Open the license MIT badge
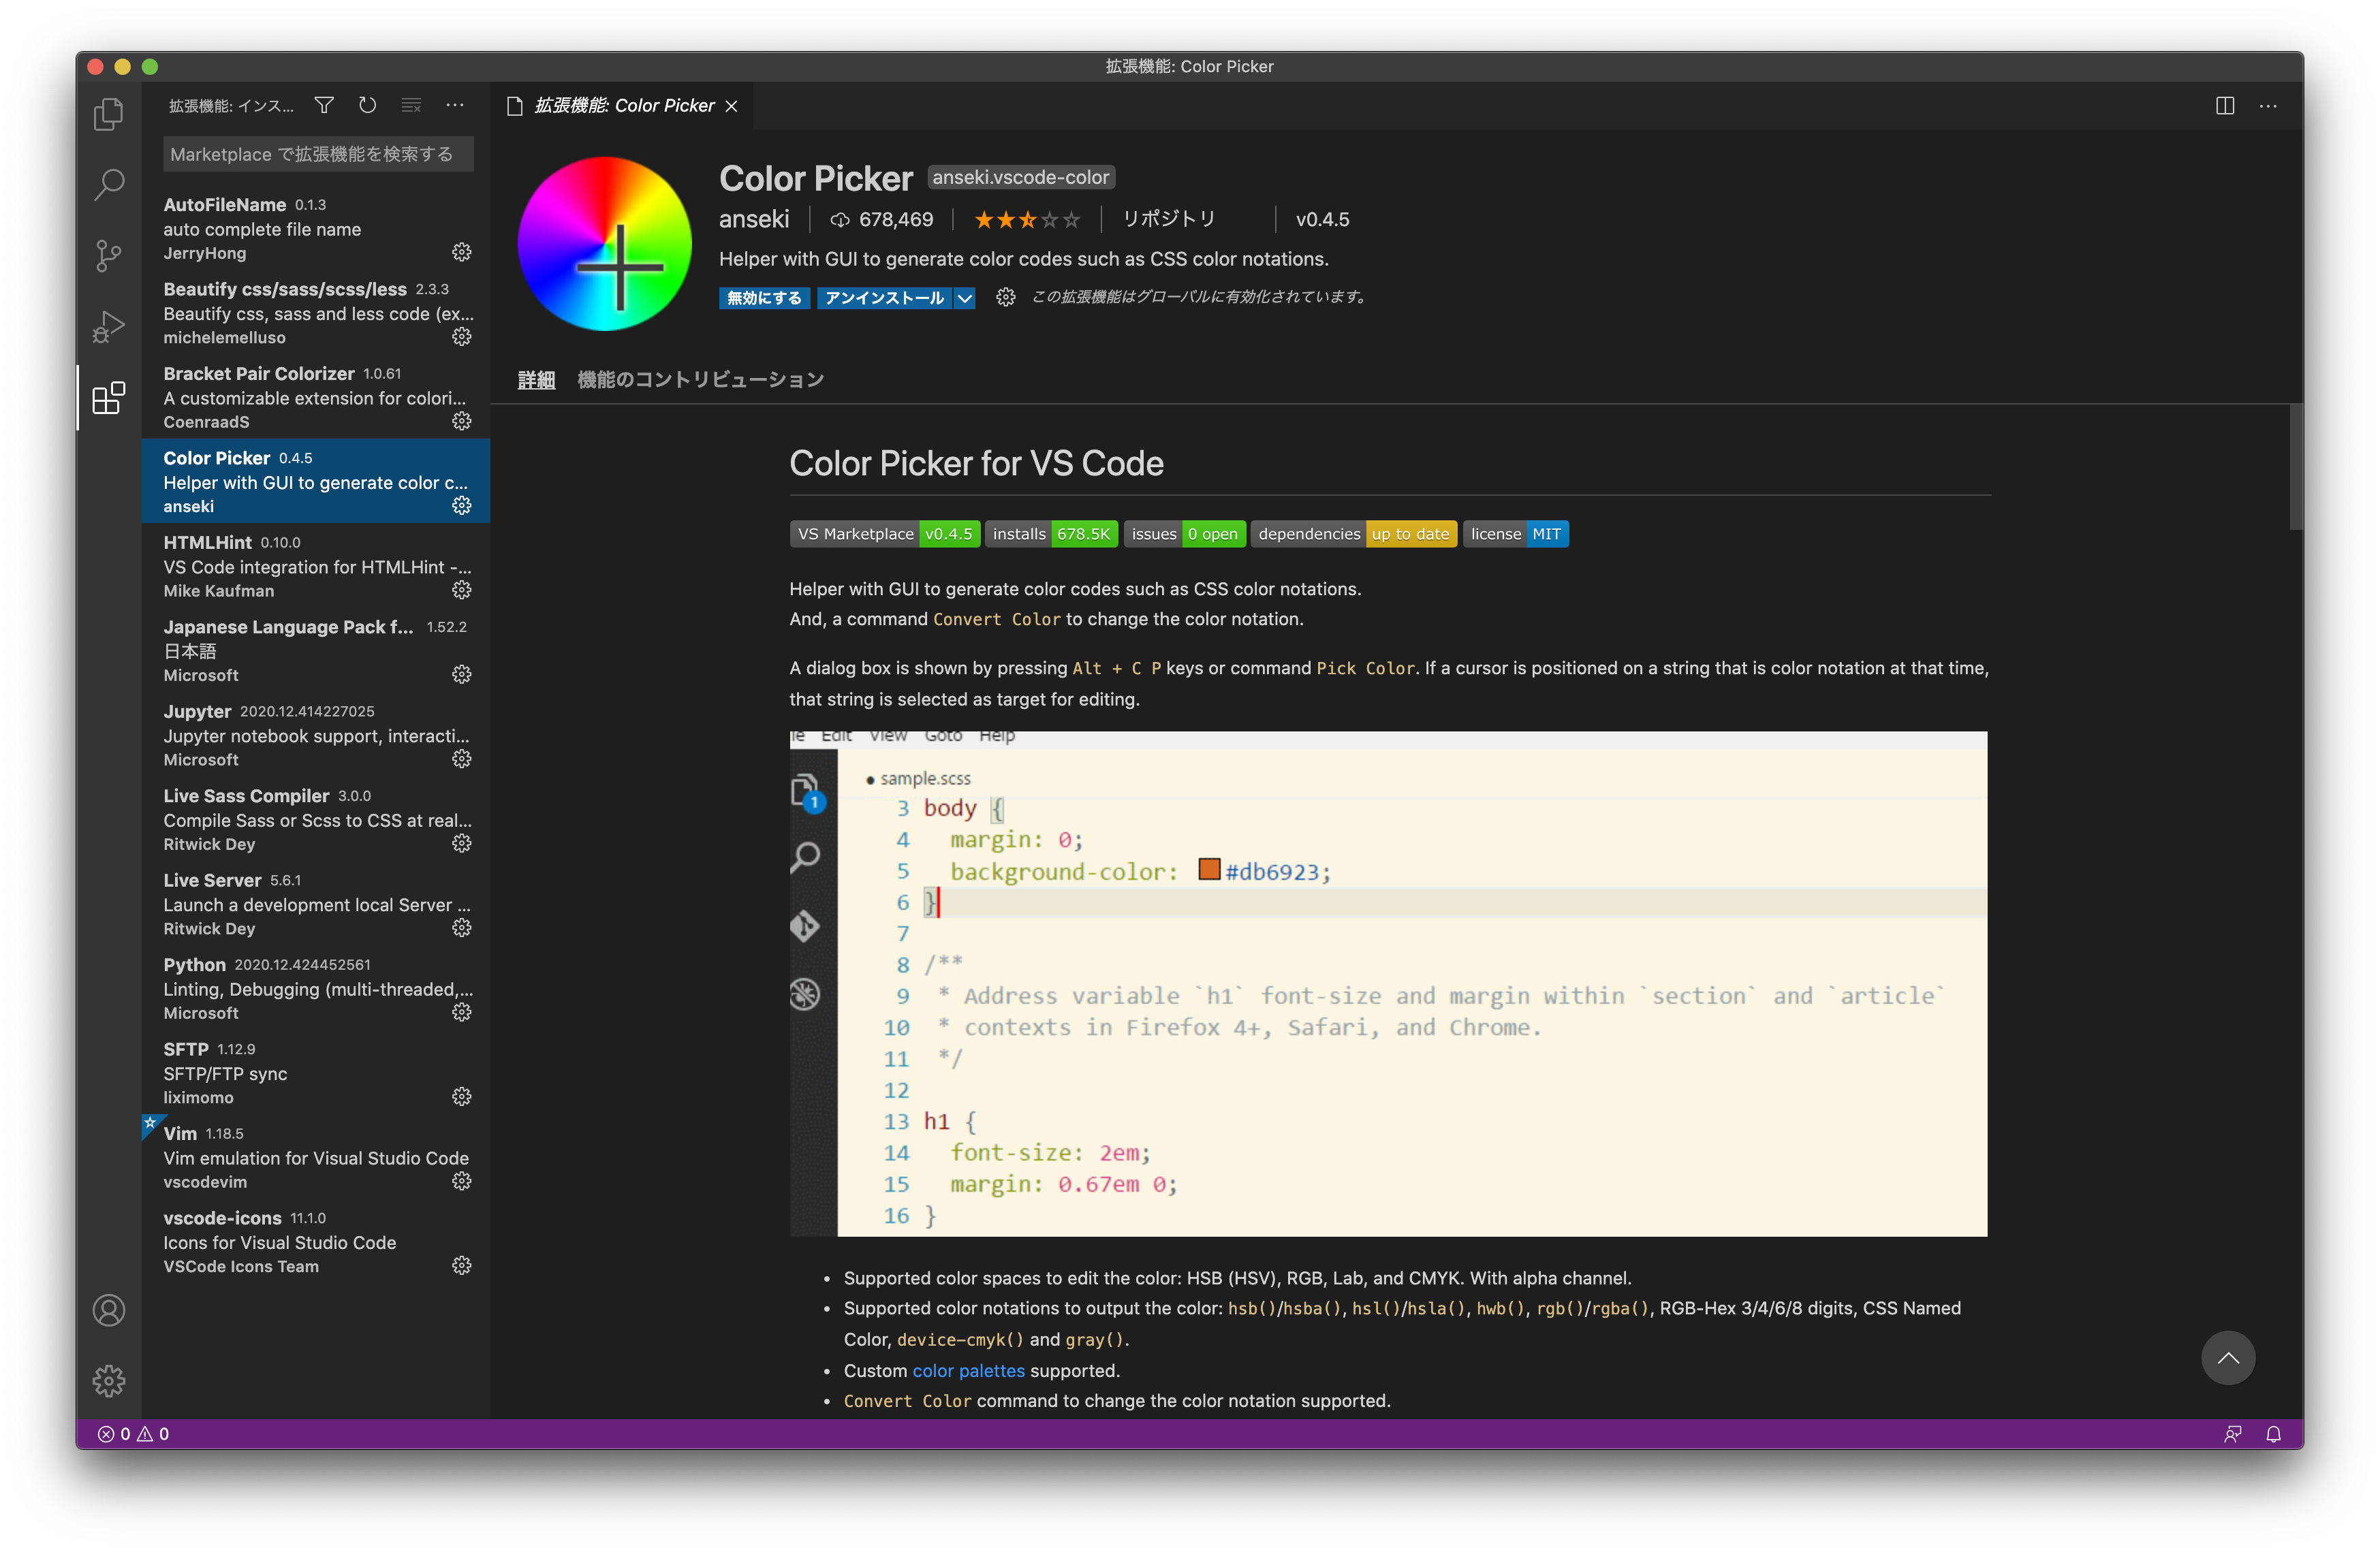 coord(1515,534)
